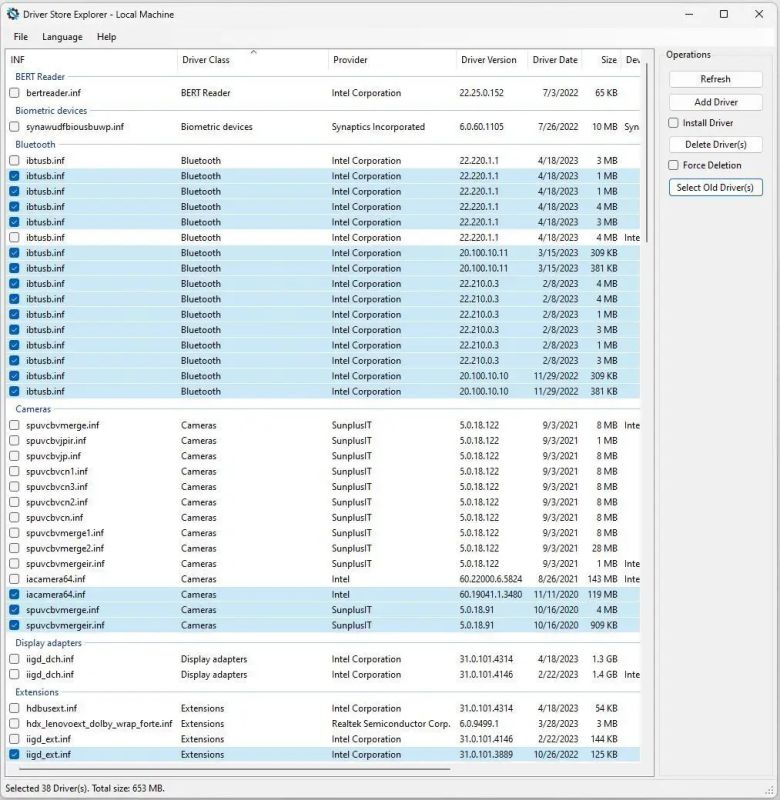Collapse the Cameras group header
Screen dimensions: 780x800
tap(33, 409)
